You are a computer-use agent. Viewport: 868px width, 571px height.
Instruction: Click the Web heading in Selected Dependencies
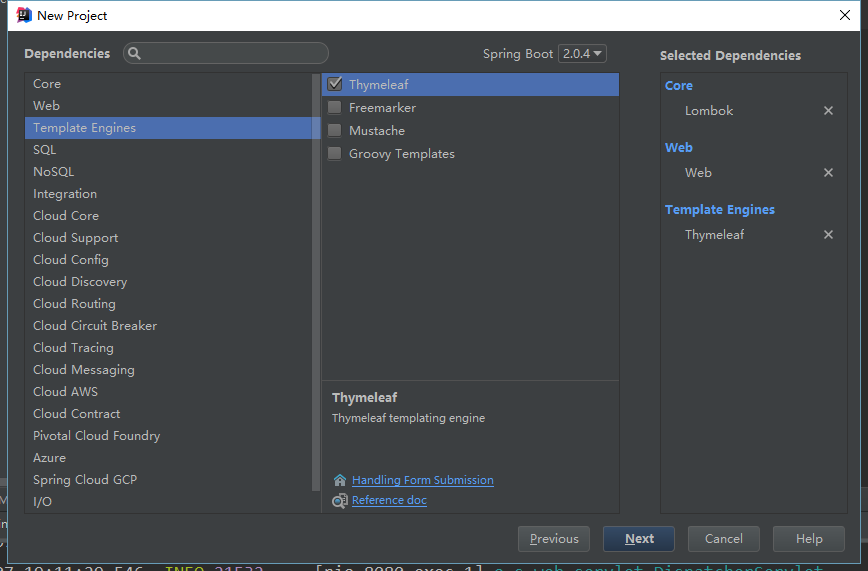pyautogui.click(x=679, y=148)
